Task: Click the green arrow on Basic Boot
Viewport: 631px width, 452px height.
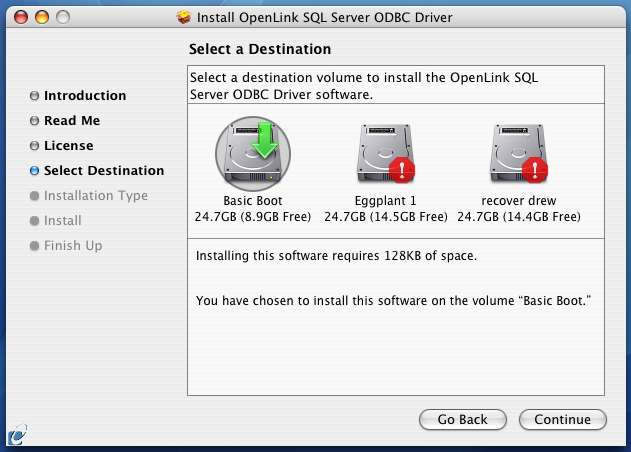Action: click(x=264, y=140)
